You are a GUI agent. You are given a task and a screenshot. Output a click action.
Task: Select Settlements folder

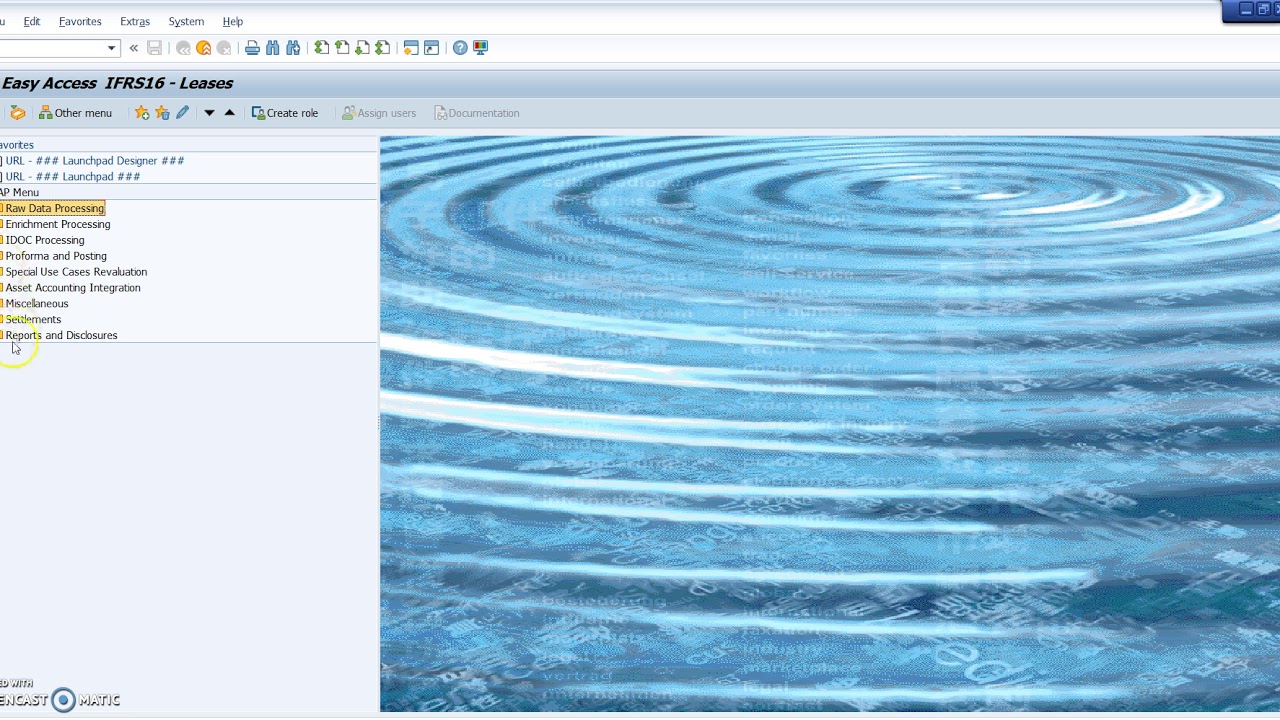(33, 320)
